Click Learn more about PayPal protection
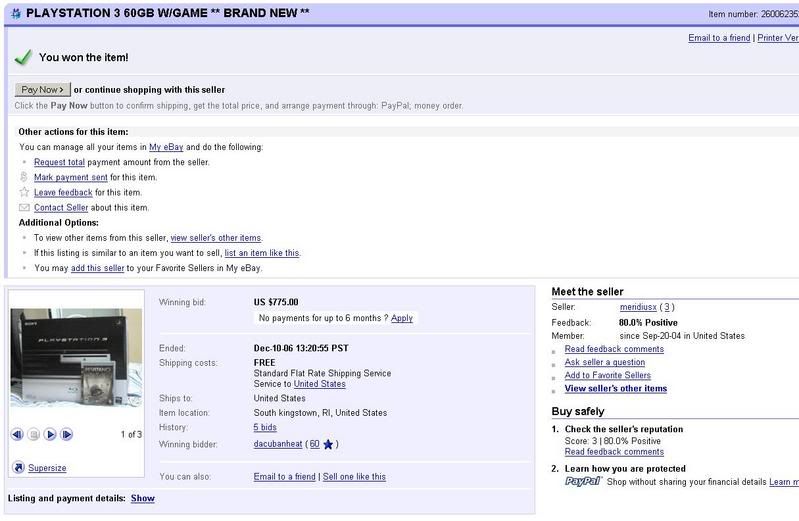 (784, 482)
